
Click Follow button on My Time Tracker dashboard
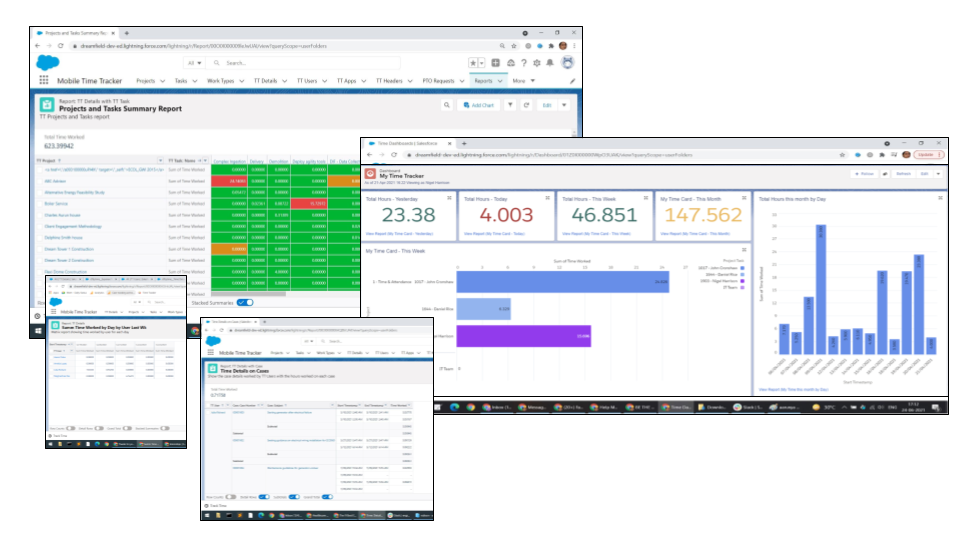(x=866, y=174)
